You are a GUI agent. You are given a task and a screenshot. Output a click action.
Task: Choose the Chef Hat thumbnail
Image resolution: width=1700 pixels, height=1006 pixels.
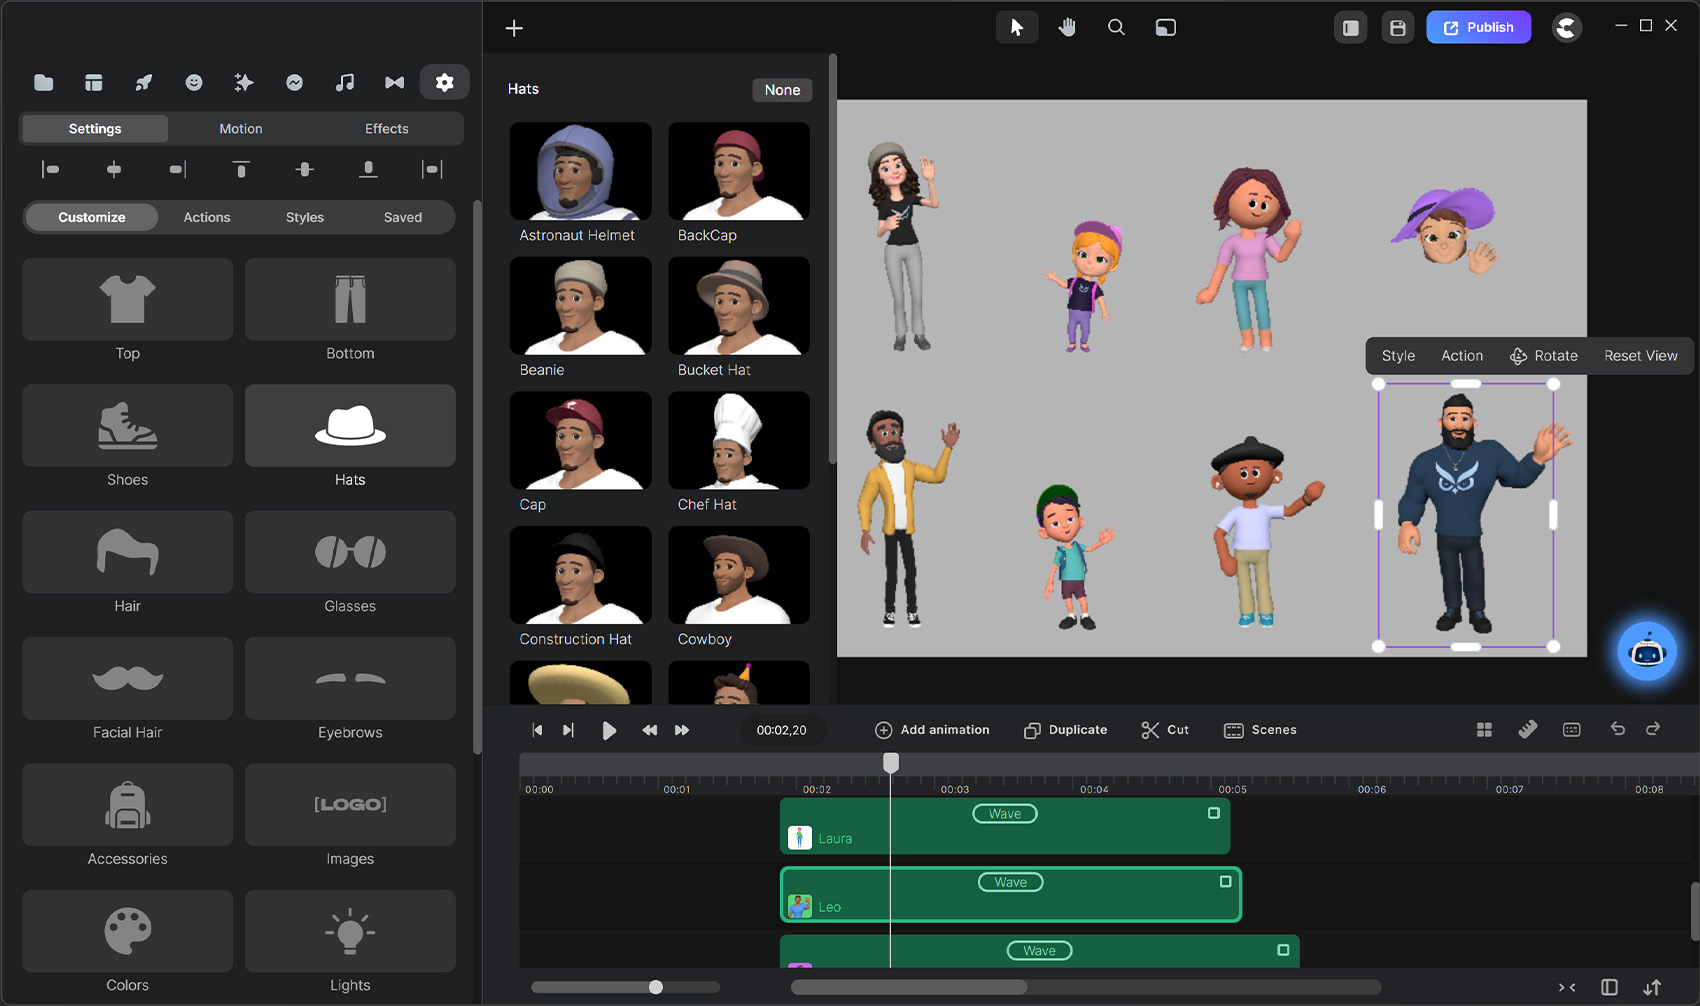(739, 441)
